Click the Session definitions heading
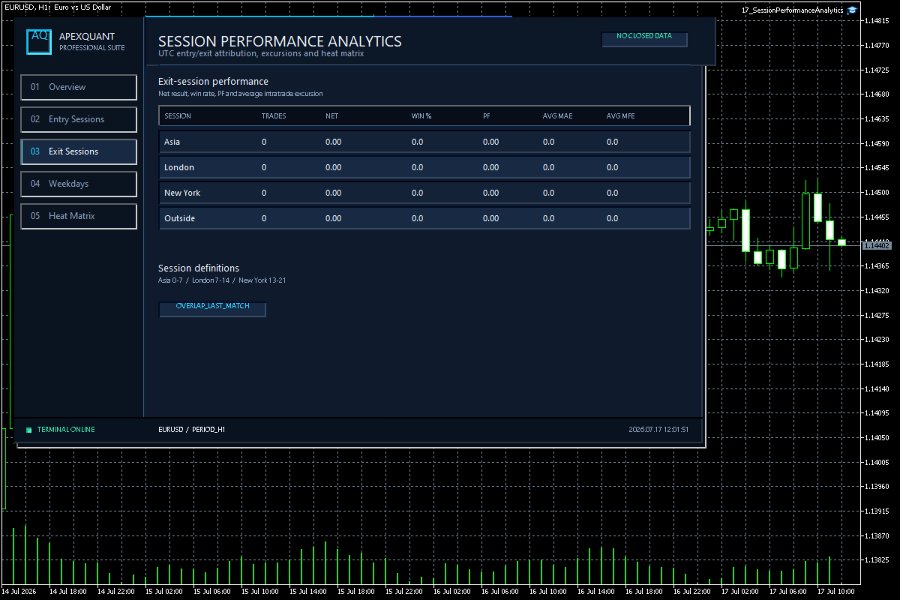 199,268
